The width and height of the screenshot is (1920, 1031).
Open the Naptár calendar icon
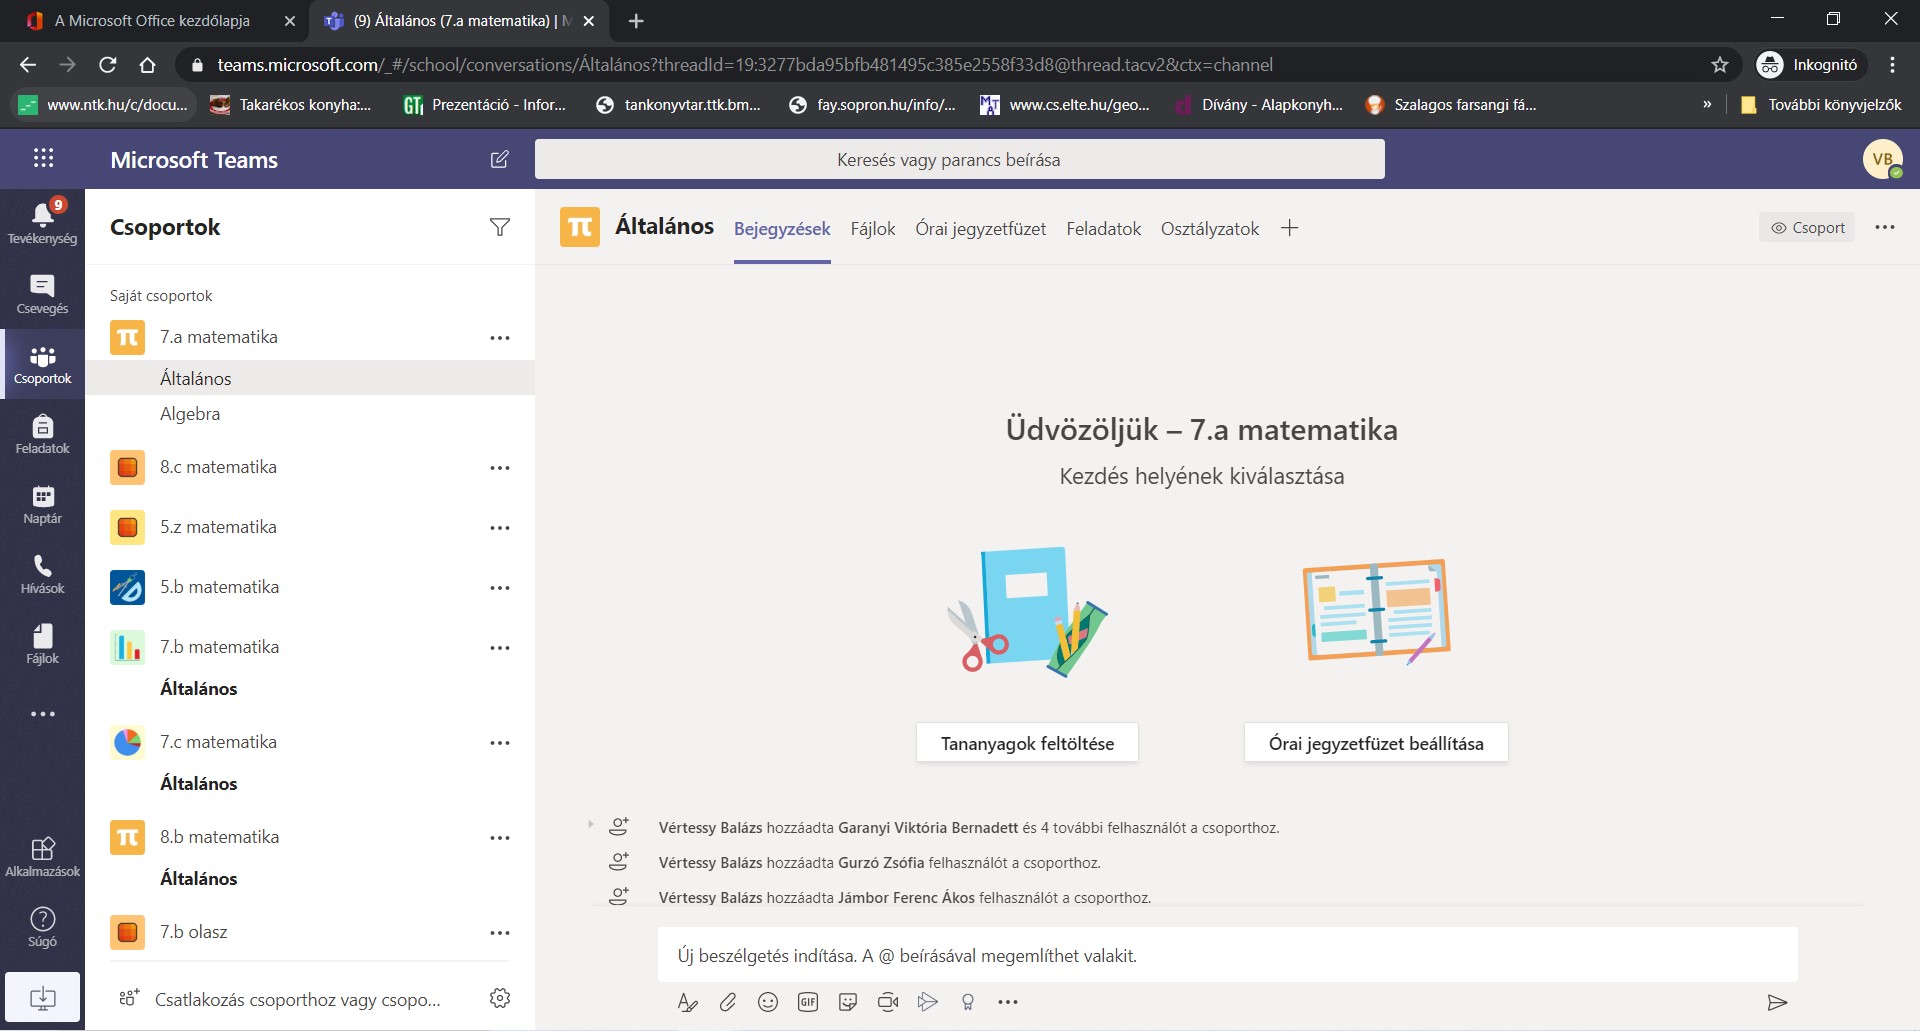pos(42,504)
